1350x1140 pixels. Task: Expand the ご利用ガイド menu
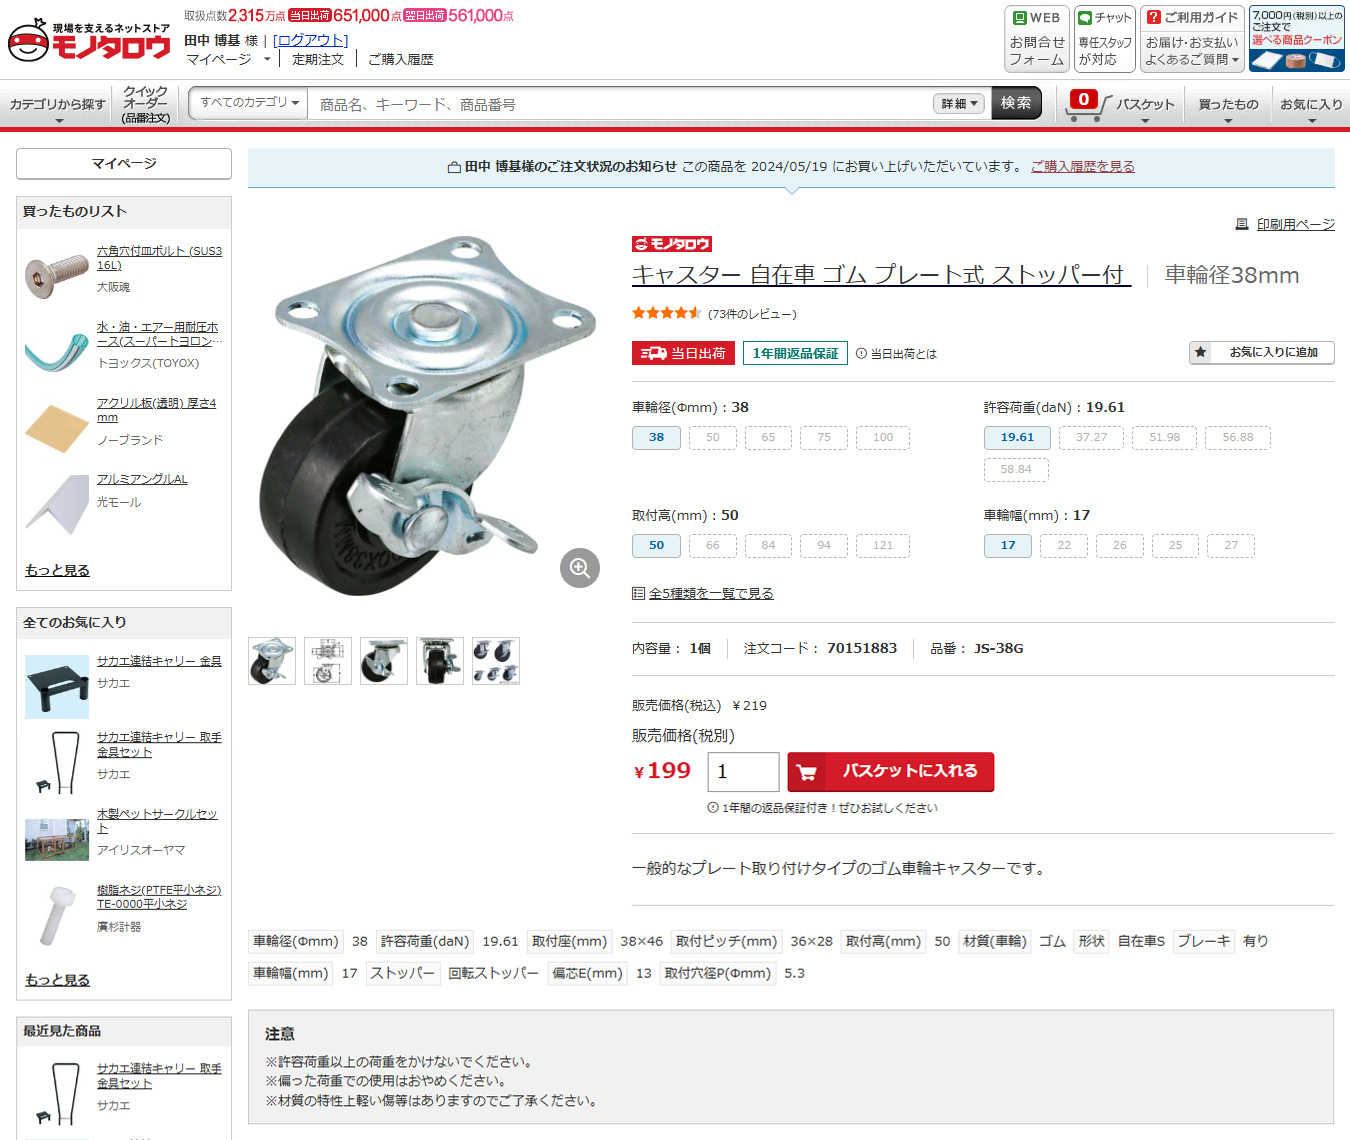tap(1192, 39)
